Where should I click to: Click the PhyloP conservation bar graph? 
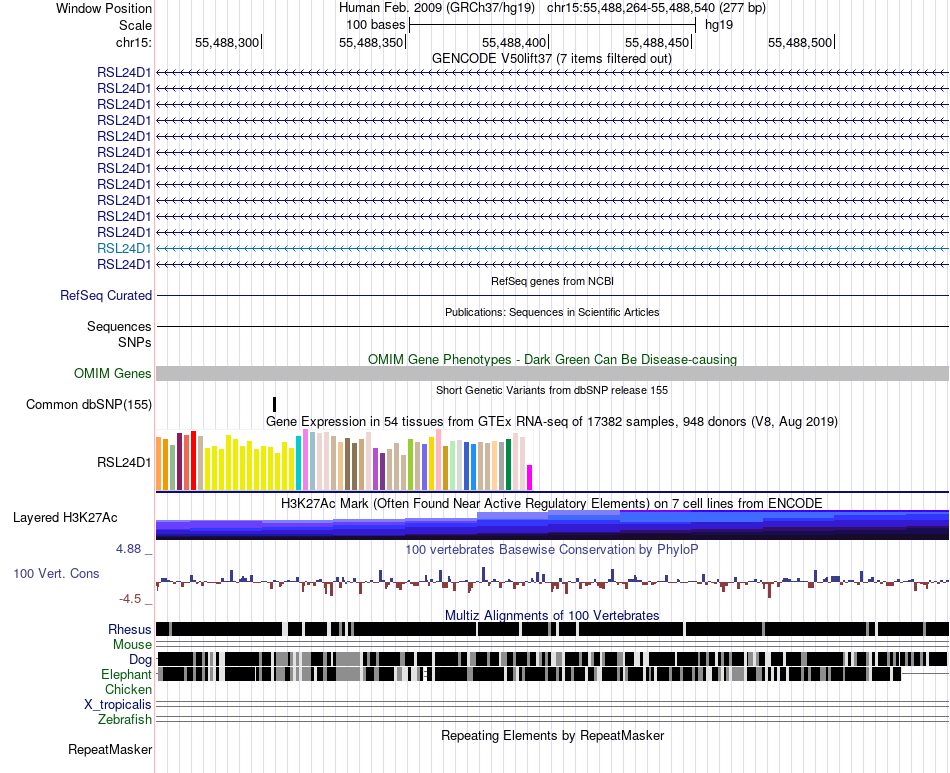[x=553, y=582]
